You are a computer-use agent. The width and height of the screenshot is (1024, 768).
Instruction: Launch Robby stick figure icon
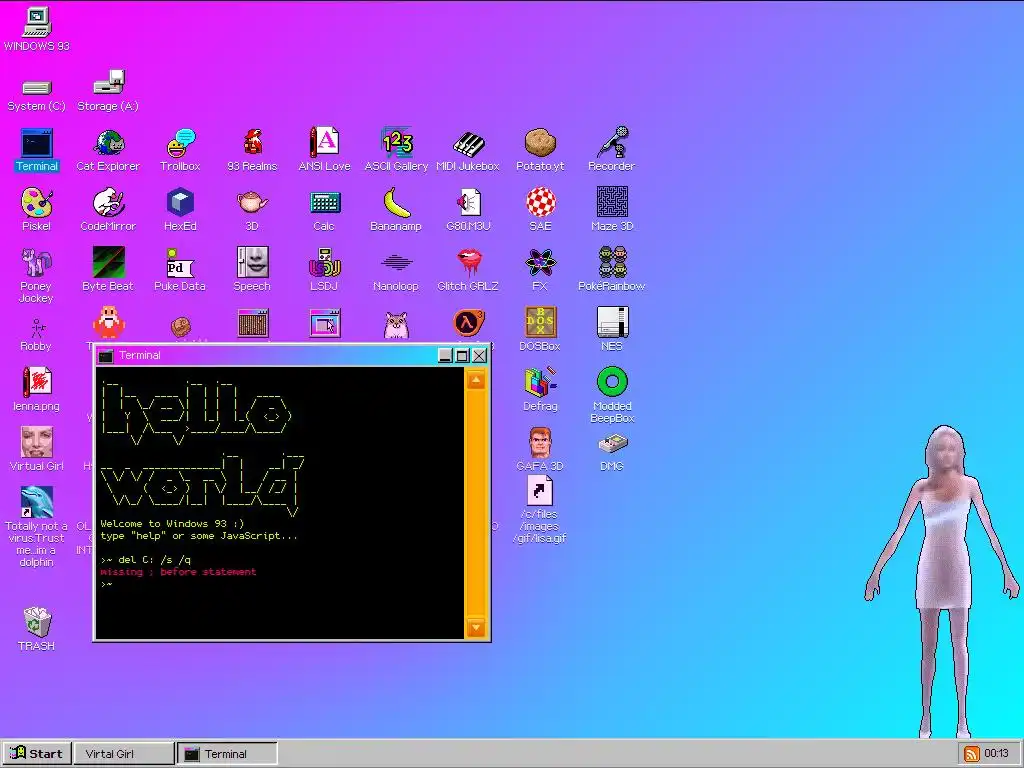[37, 334]
